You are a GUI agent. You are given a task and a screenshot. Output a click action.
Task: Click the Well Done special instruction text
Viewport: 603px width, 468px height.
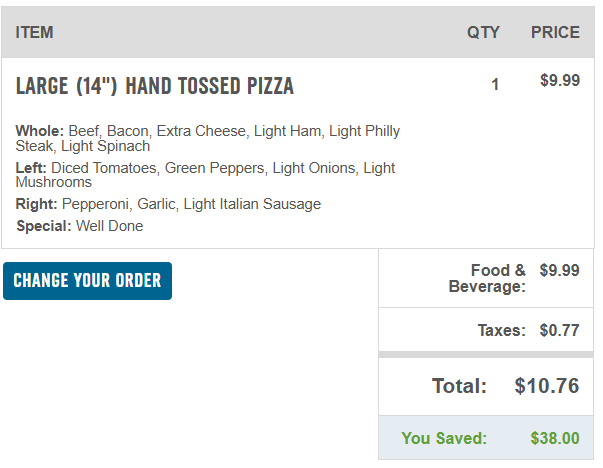(x=110, y=226)
